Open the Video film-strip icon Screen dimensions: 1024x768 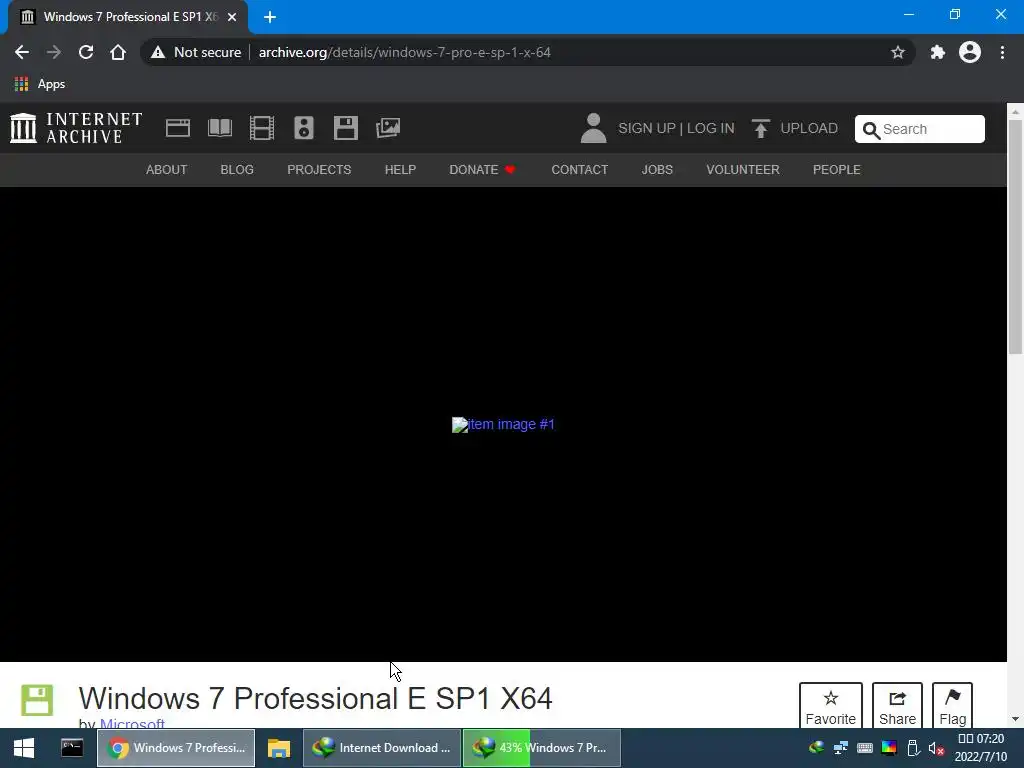[x=262, y=128]
